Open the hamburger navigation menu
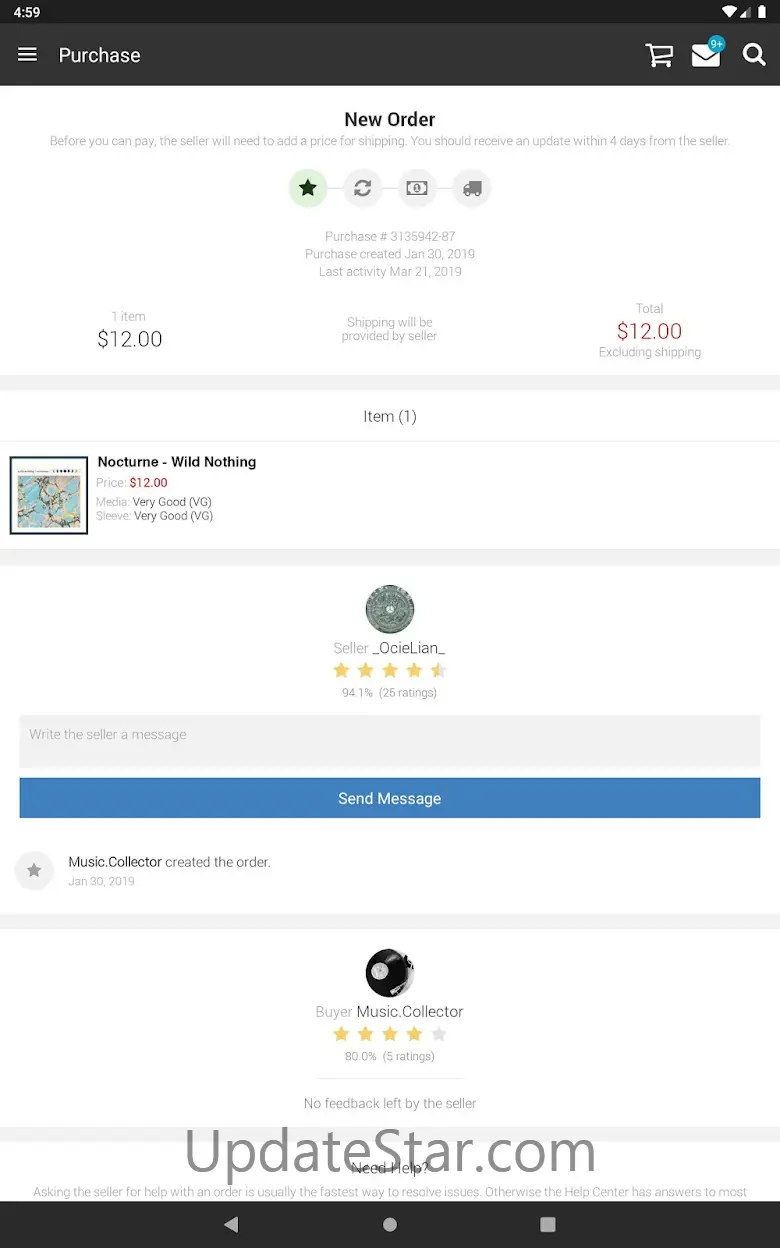 coord(27,55)
